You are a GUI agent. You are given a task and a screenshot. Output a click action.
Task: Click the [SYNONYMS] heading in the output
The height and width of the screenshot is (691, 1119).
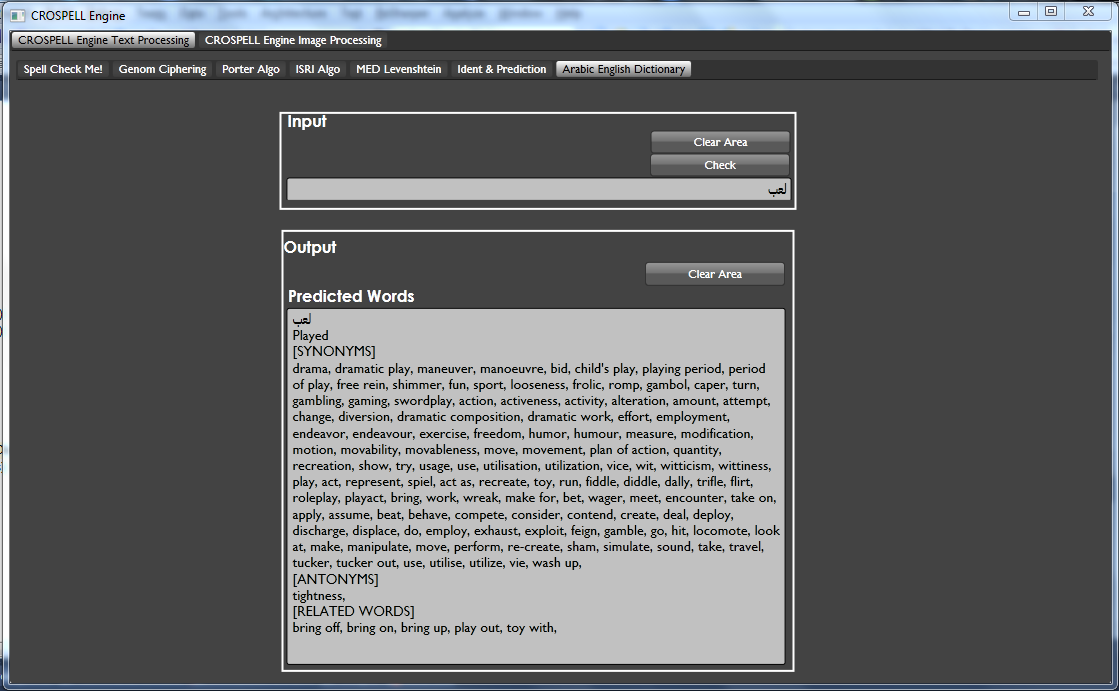click(x=334, y=352)
